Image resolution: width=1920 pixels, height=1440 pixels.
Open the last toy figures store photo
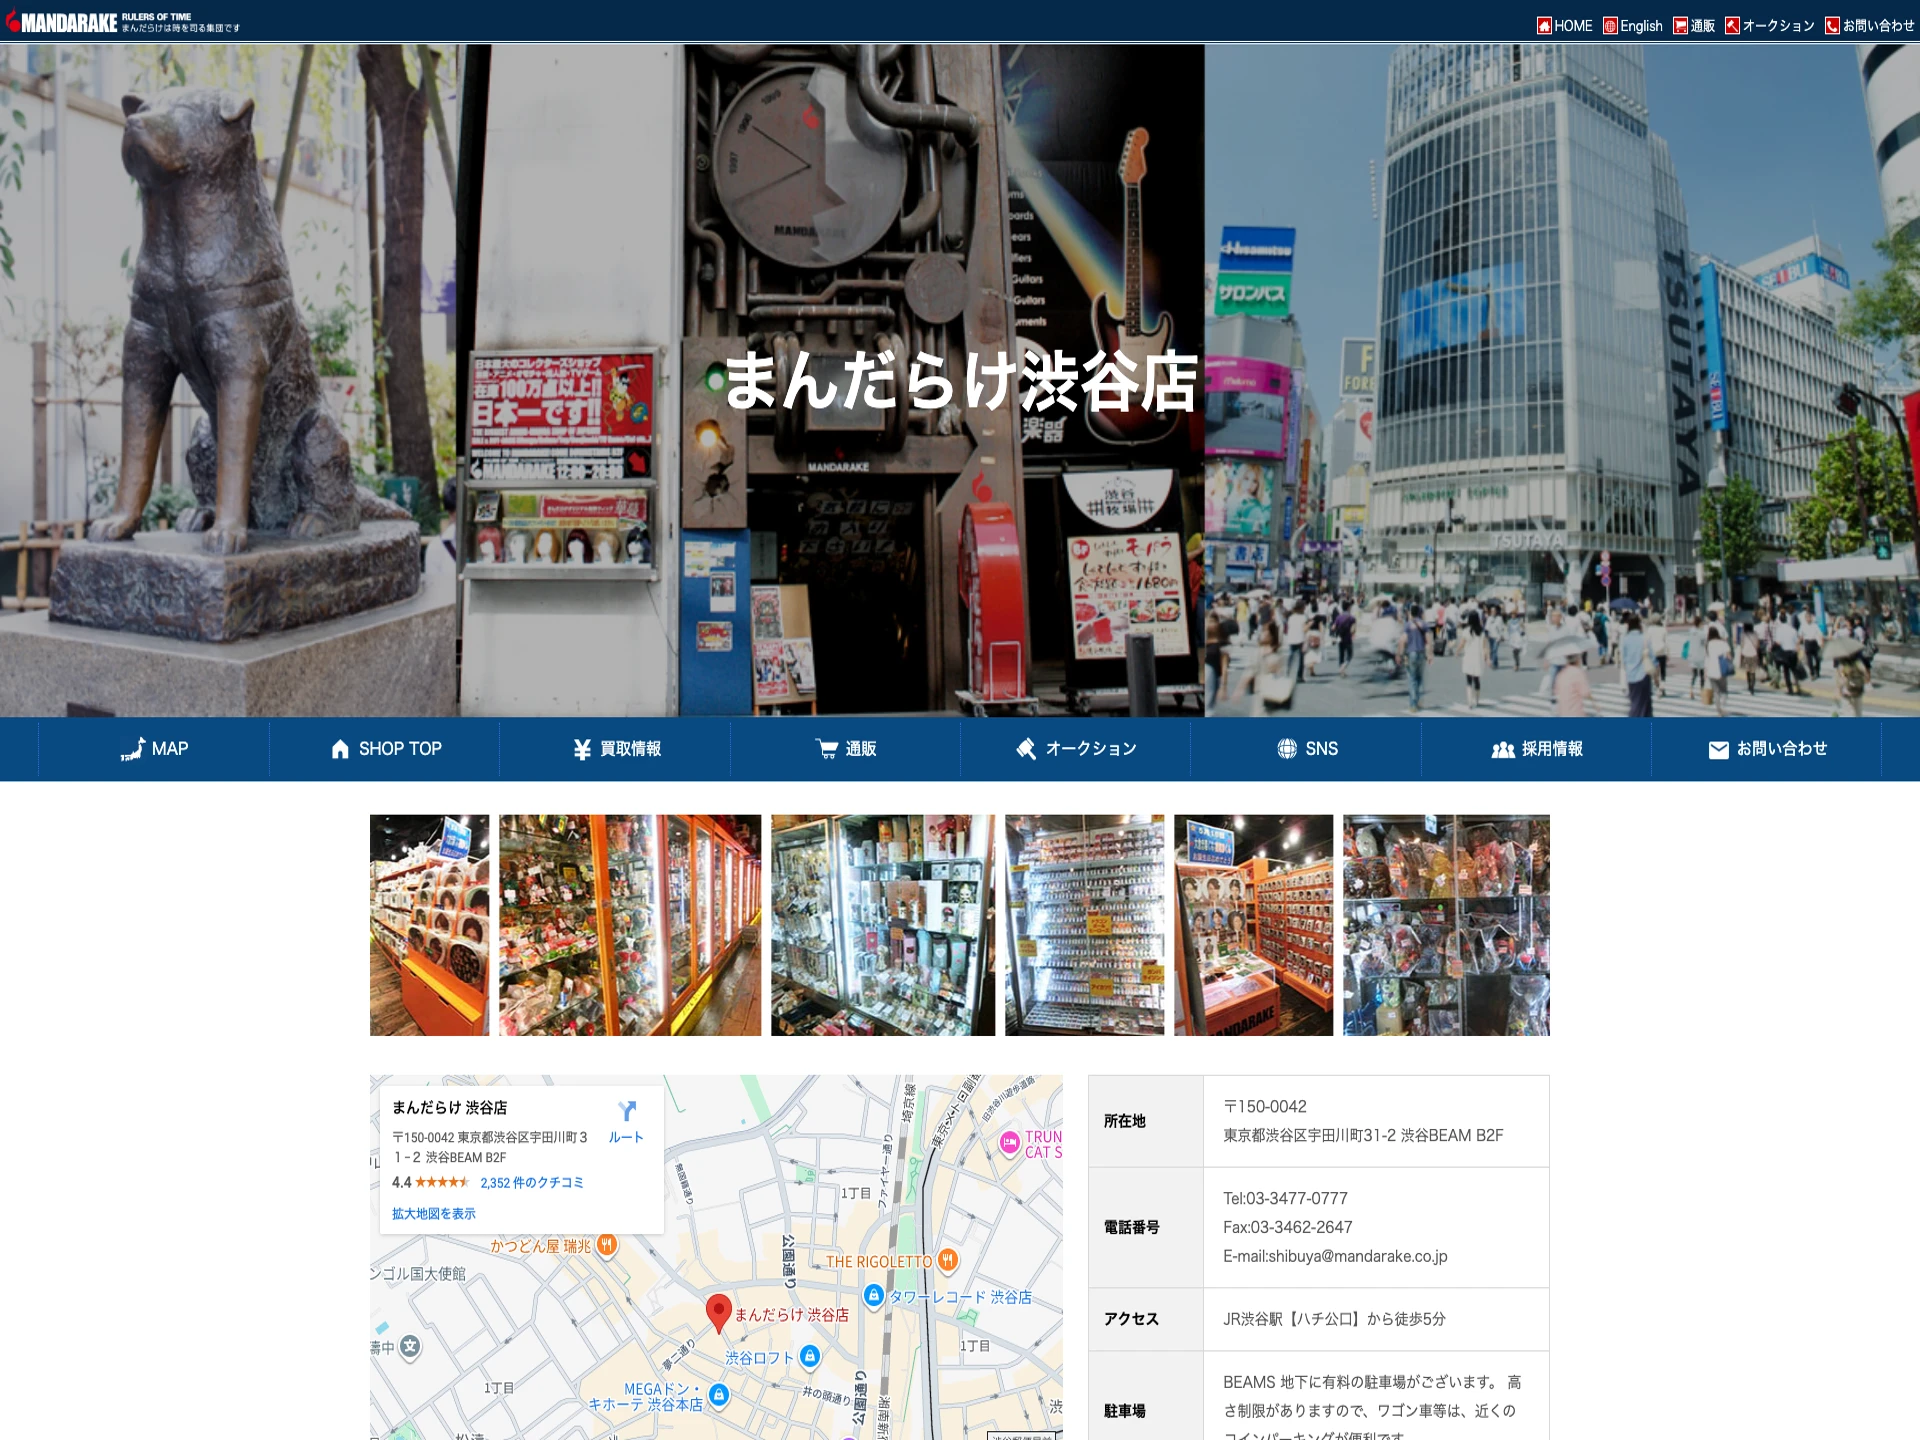pyautogui.click(x=1445, y=925)
